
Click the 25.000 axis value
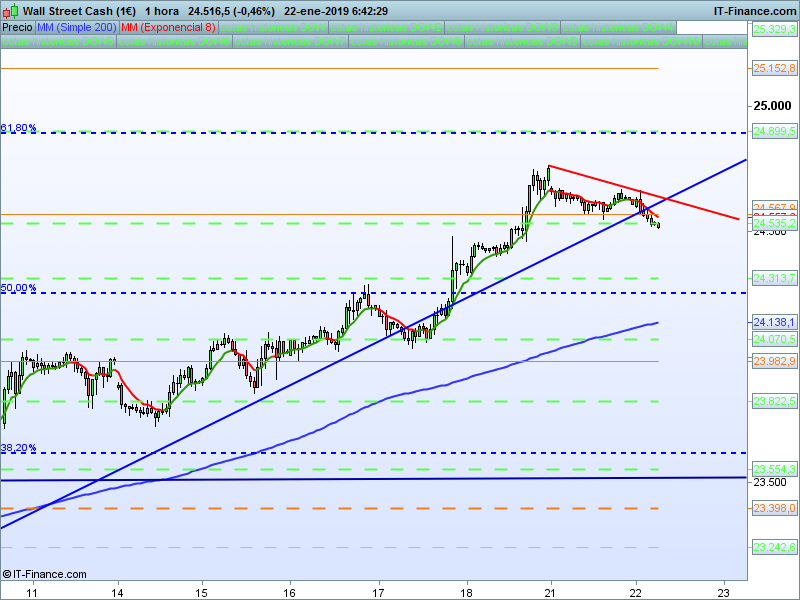[772, 106]
